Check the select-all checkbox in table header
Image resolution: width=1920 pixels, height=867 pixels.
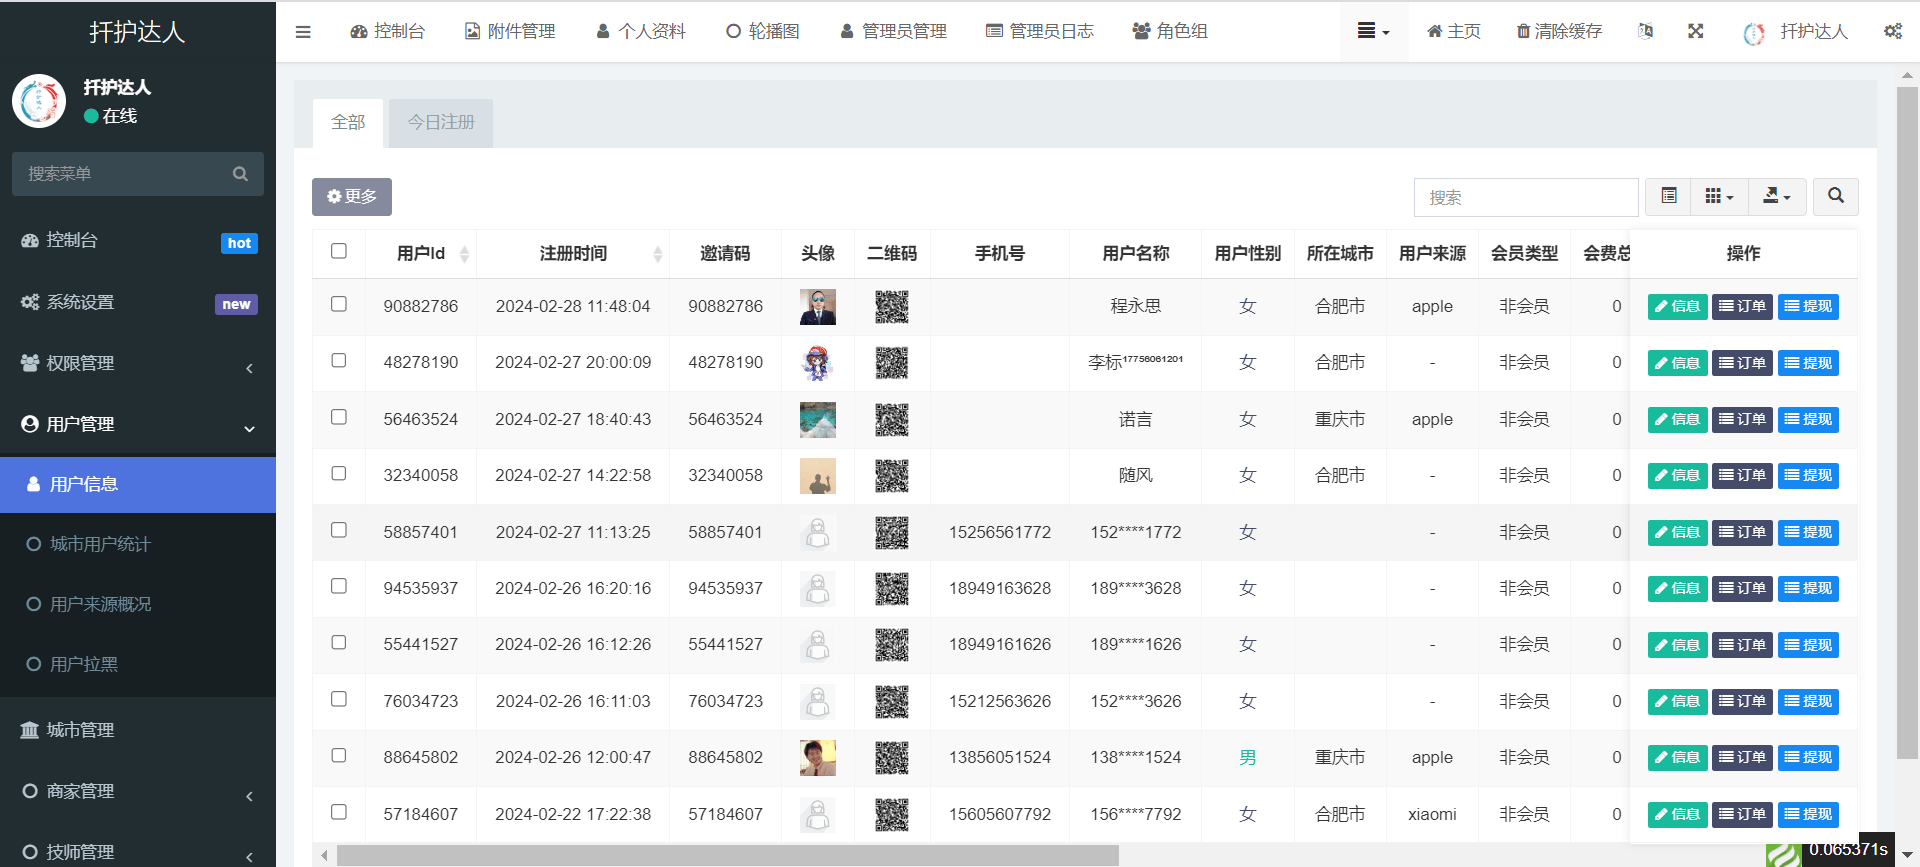(x=339, y=251)
